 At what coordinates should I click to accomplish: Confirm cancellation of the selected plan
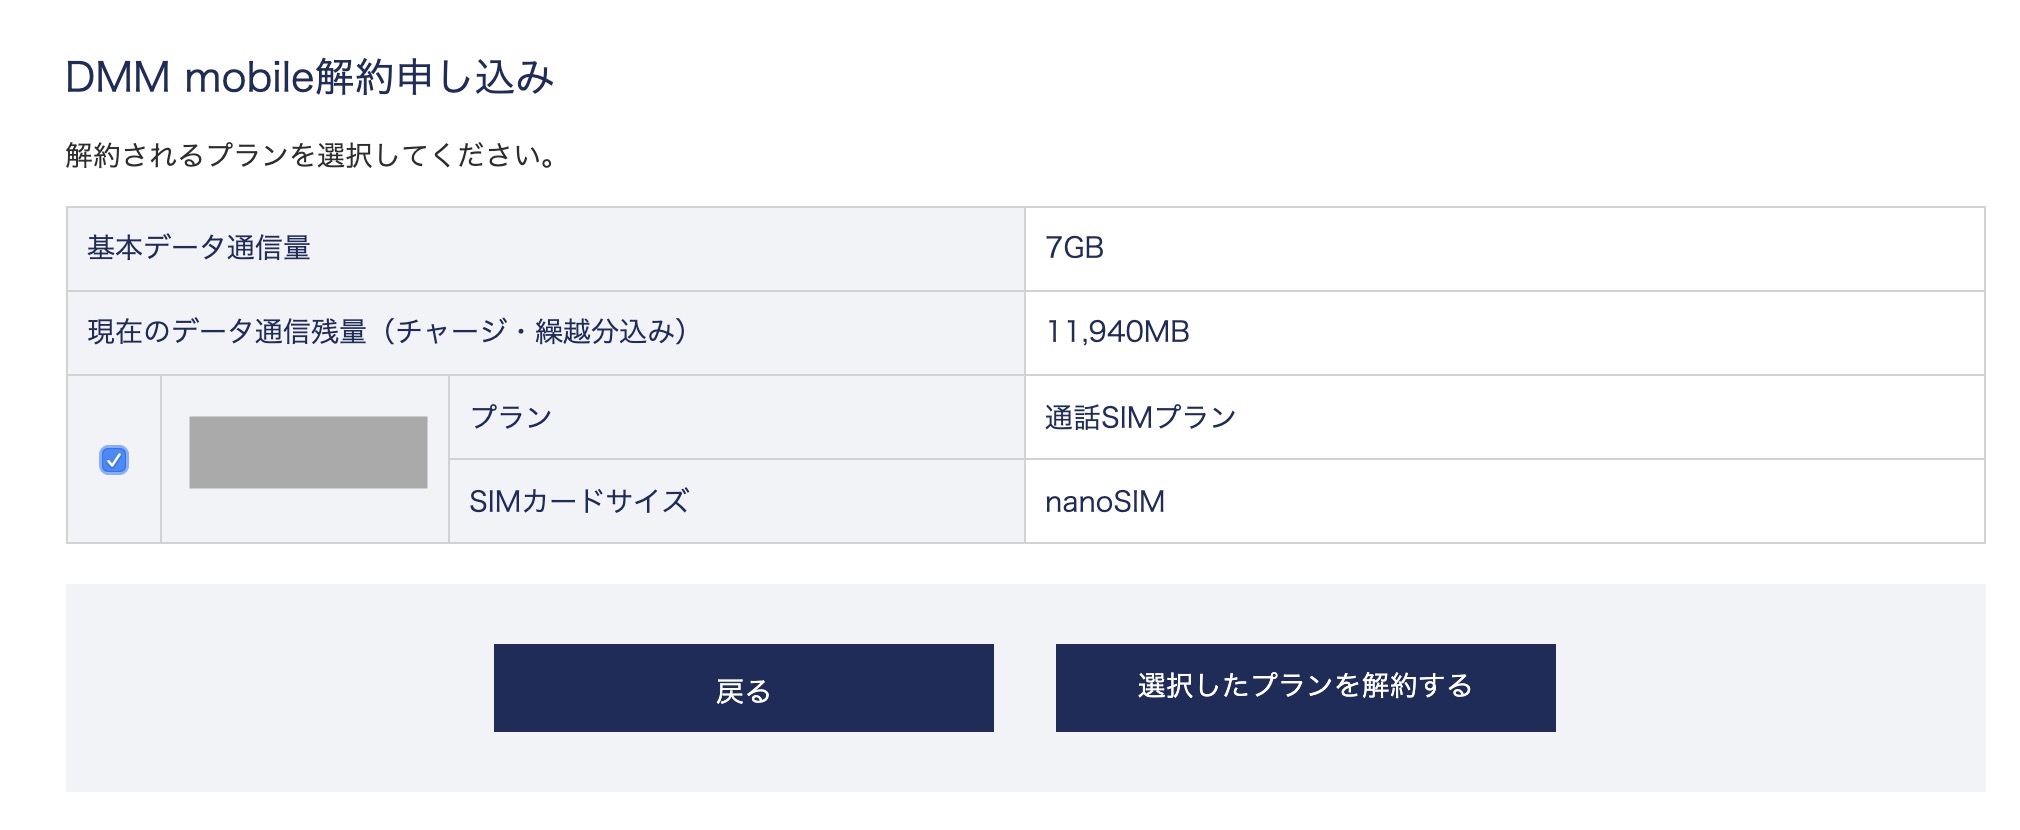coord(1306,688)
